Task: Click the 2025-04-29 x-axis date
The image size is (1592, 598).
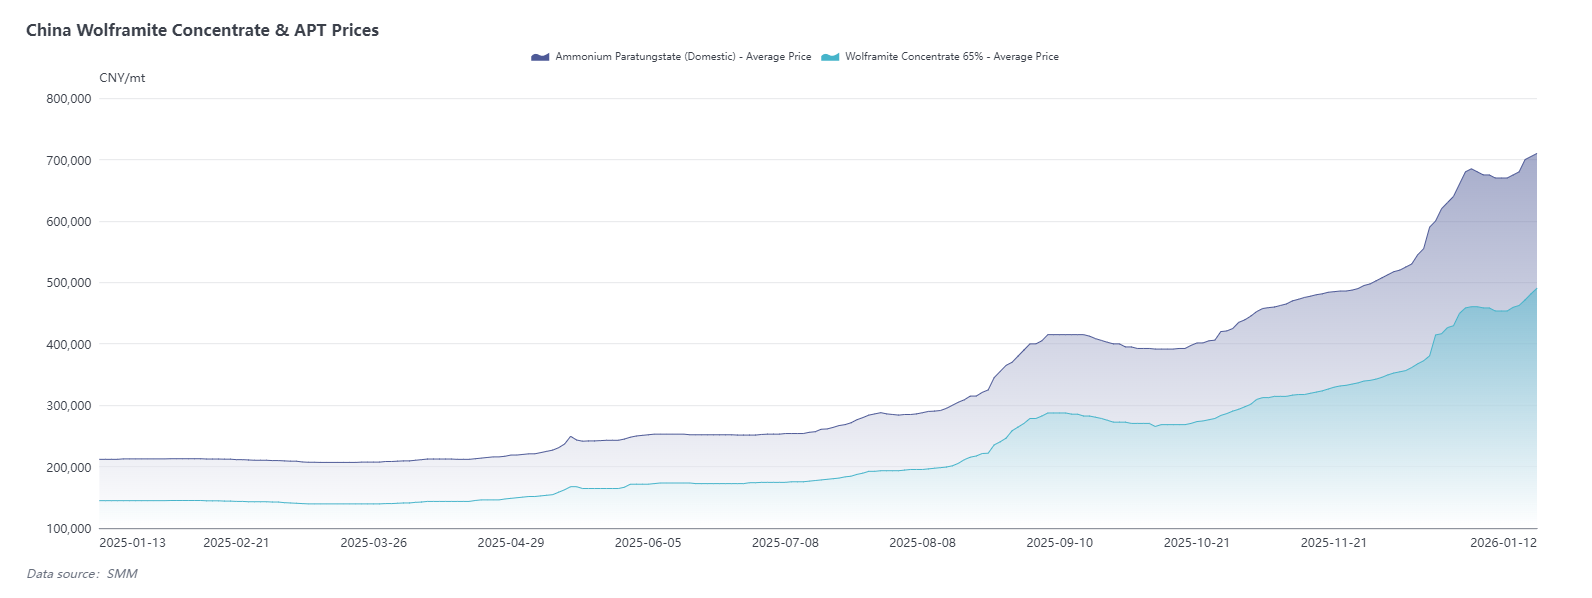Action: pyautogui.click(x=510, y=543)
